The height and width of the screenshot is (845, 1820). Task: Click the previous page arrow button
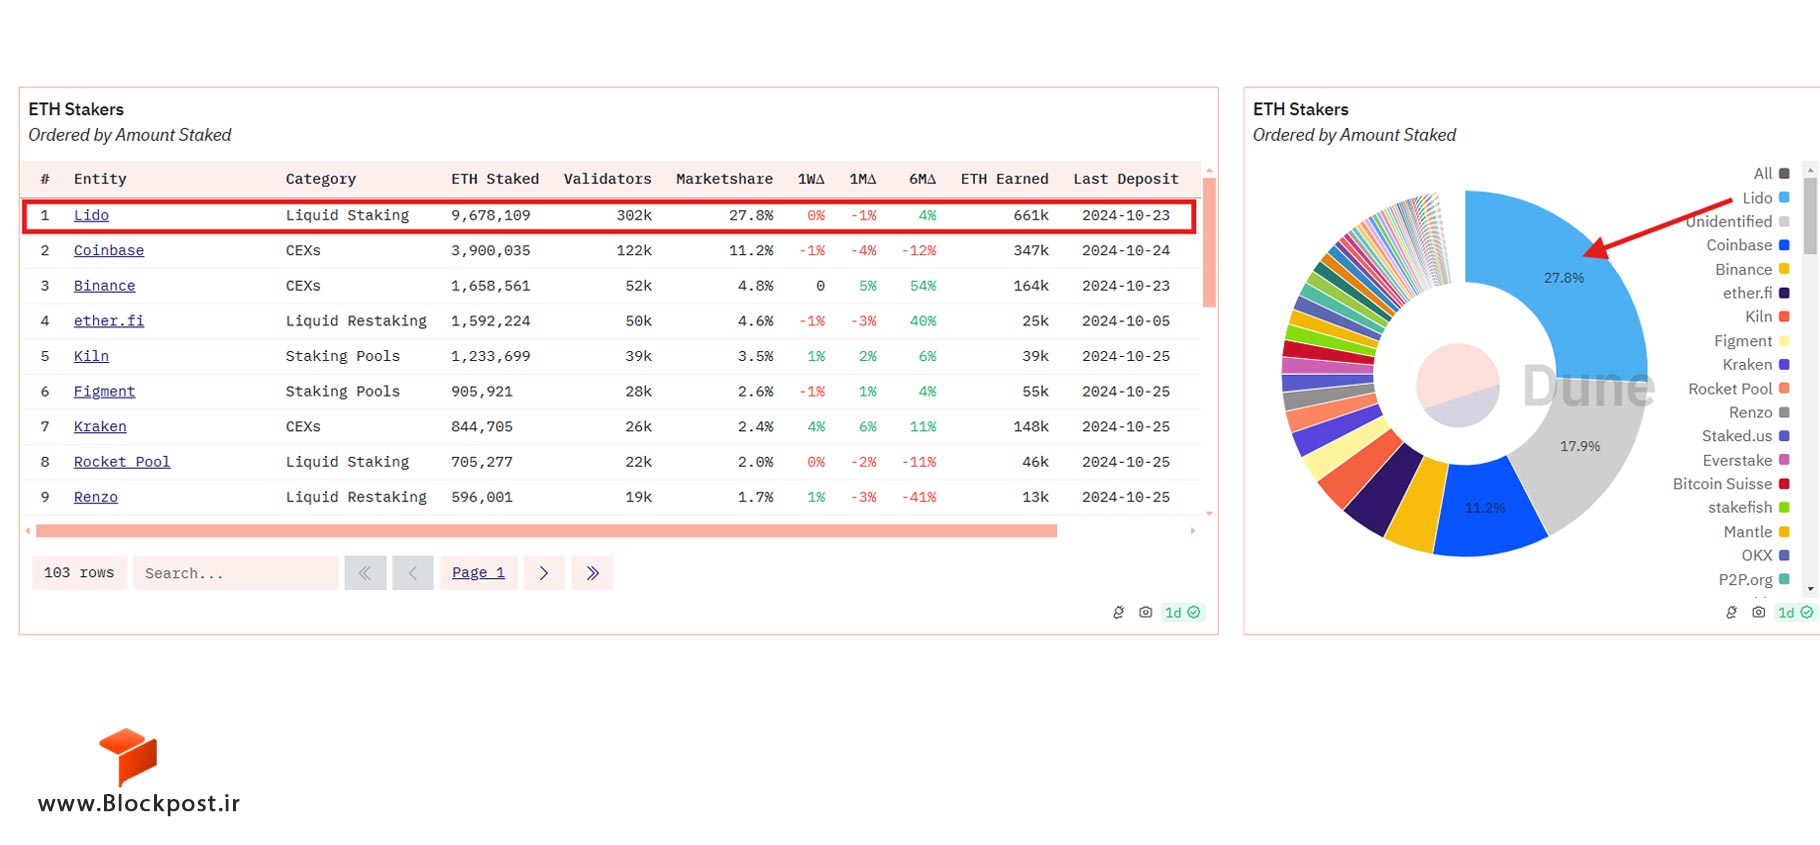(x=413, y=573)
